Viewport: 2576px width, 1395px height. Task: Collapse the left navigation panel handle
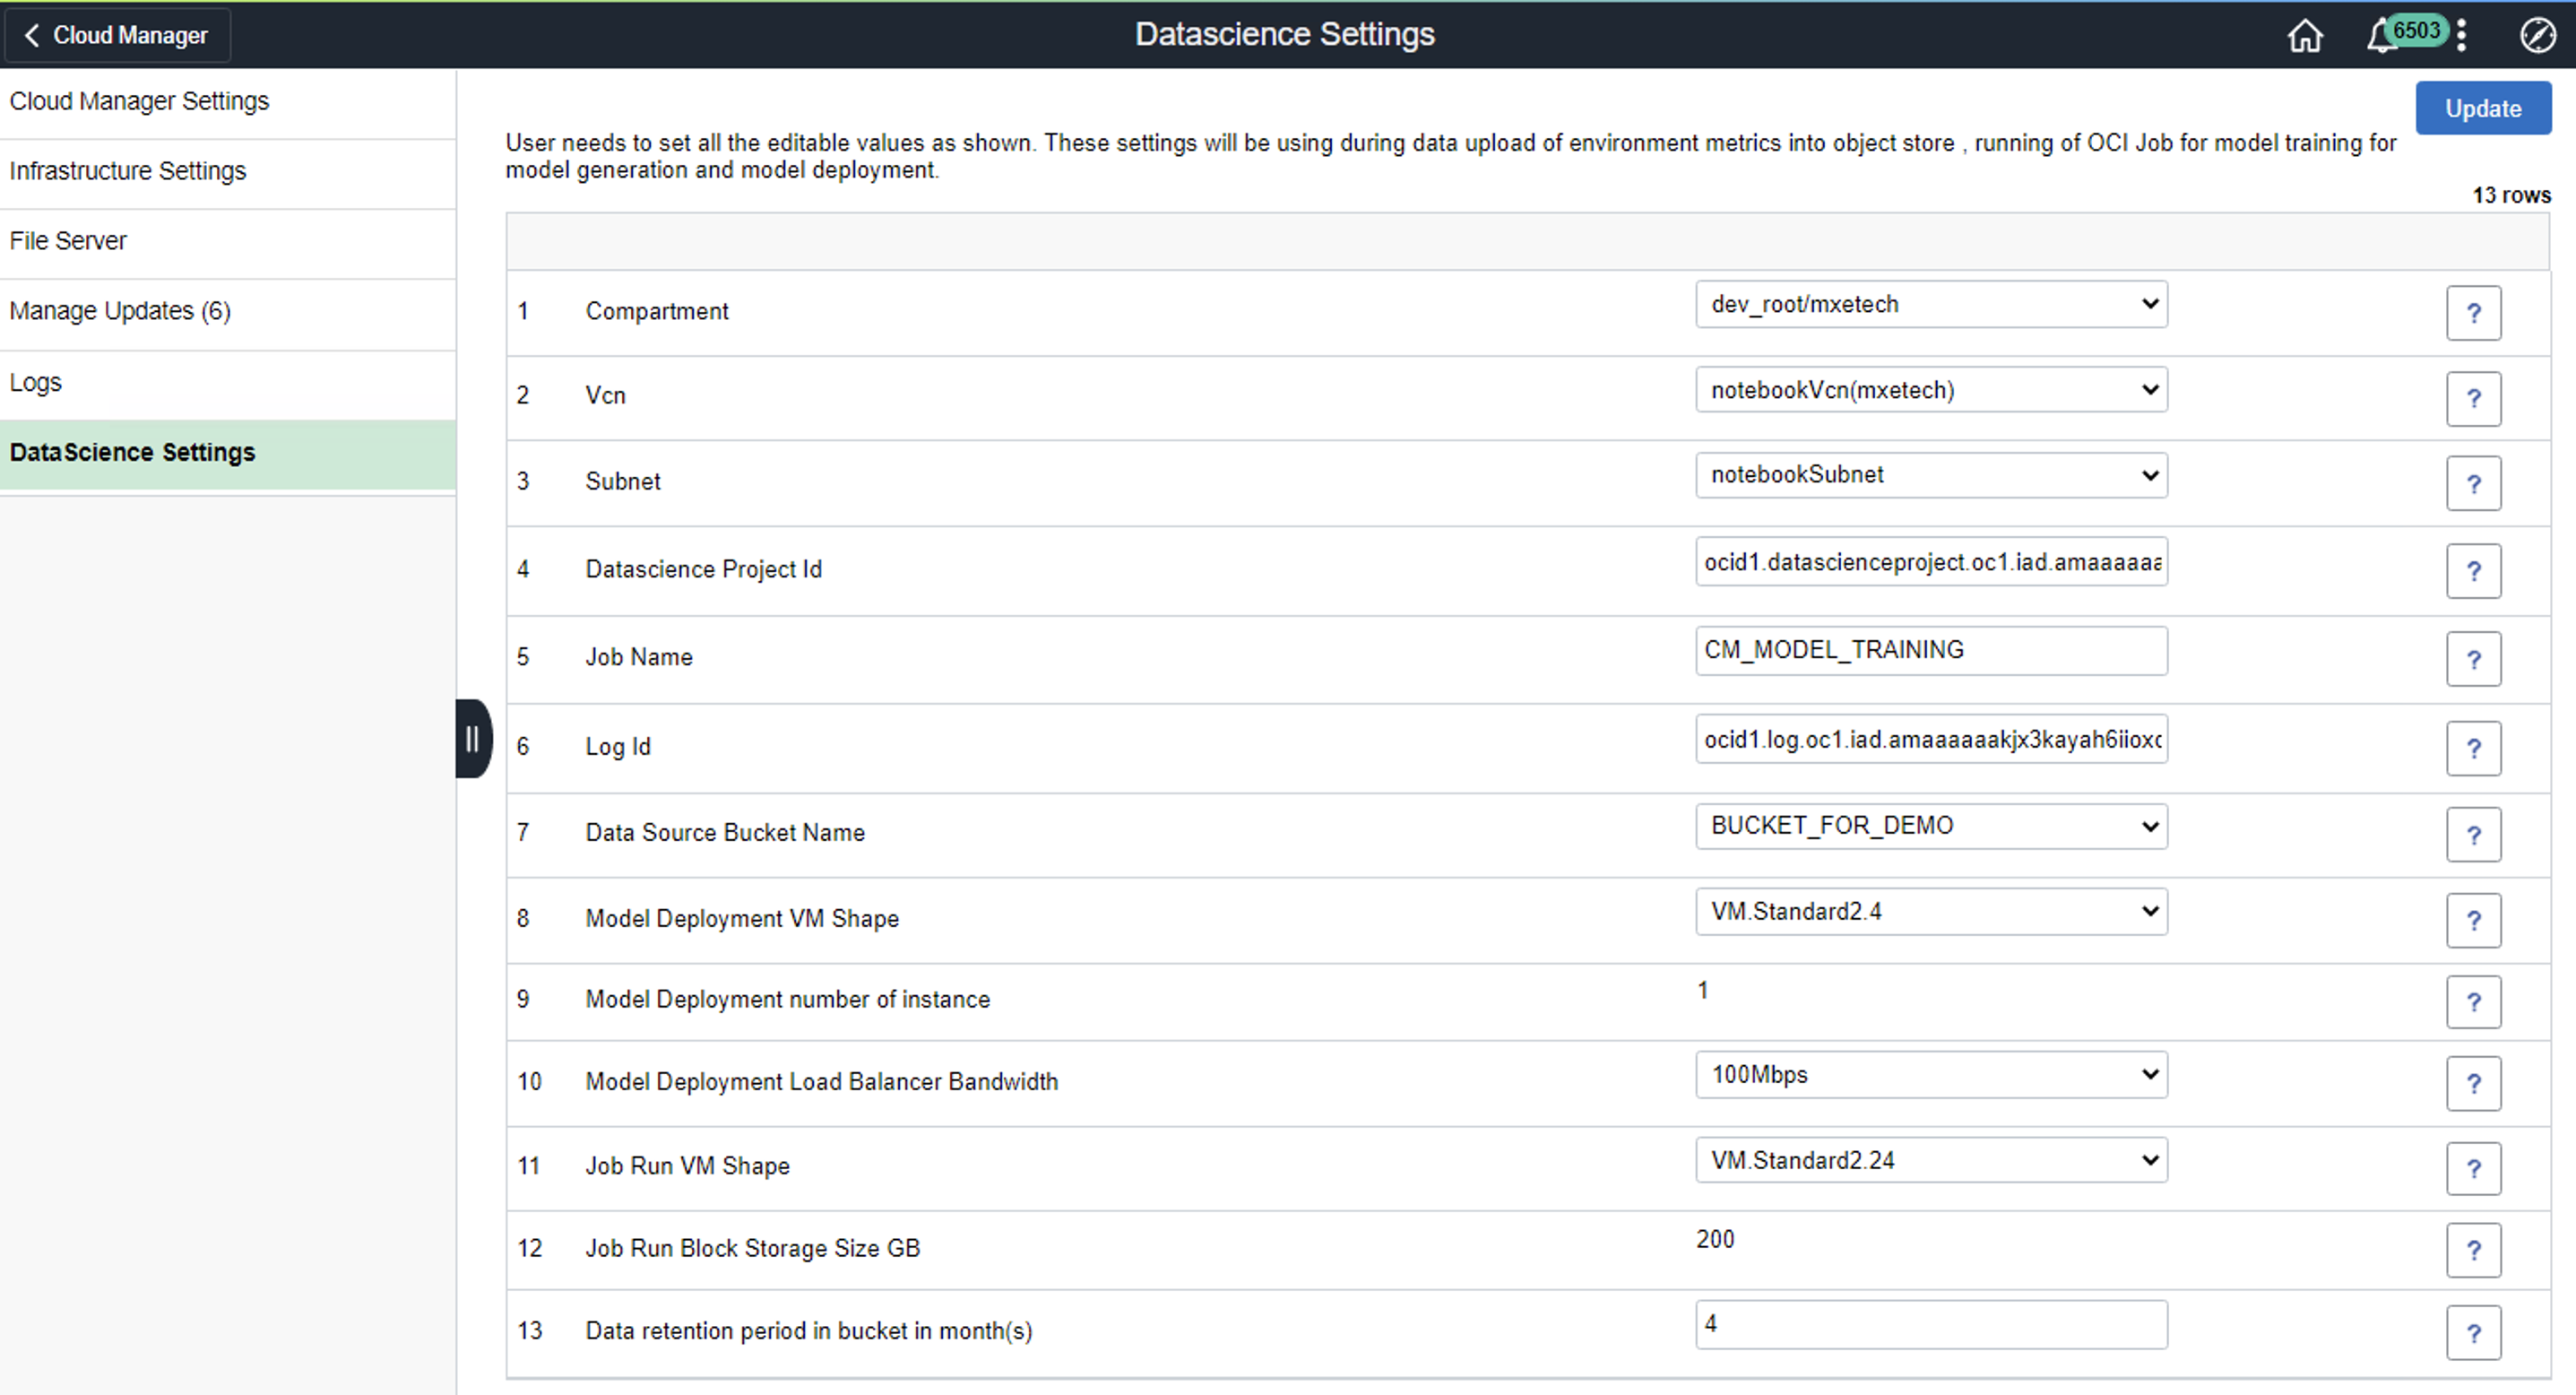click(472, 739)
